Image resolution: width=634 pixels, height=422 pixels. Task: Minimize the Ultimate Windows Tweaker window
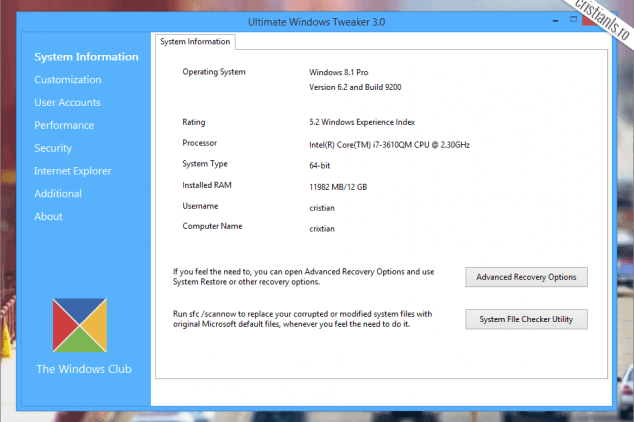555,19
